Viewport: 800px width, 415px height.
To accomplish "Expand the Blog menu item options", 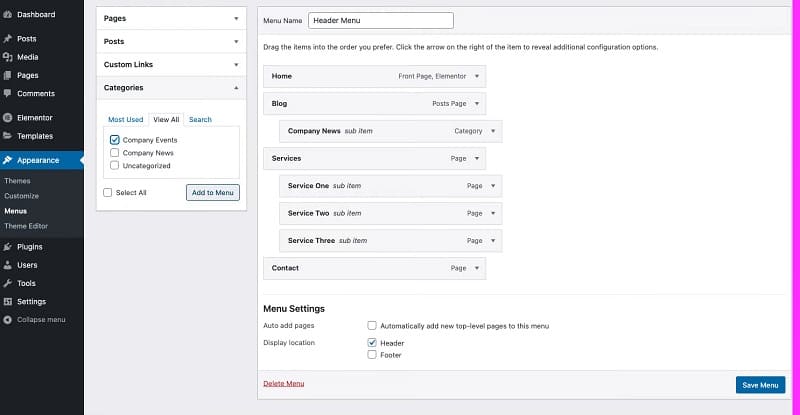I will click(x=477, y=104).
